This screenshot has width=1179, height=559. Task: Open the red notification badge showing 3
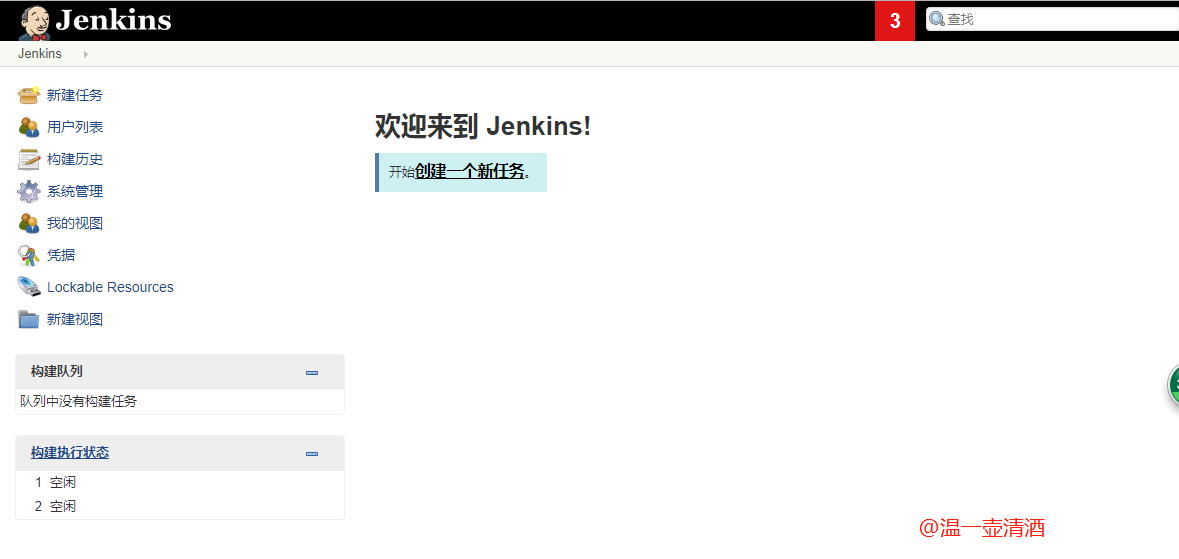tap(895, 21)
